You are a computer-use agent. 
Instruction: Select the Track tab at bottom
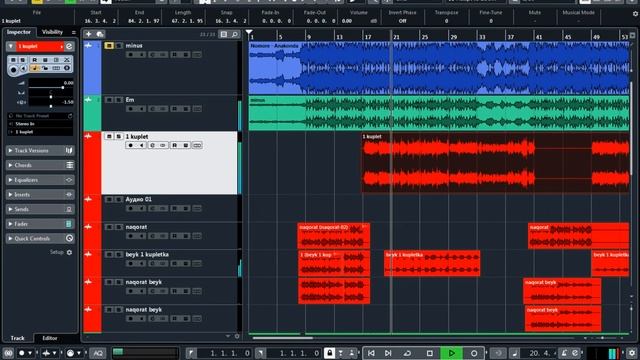(x=18, y=338)
